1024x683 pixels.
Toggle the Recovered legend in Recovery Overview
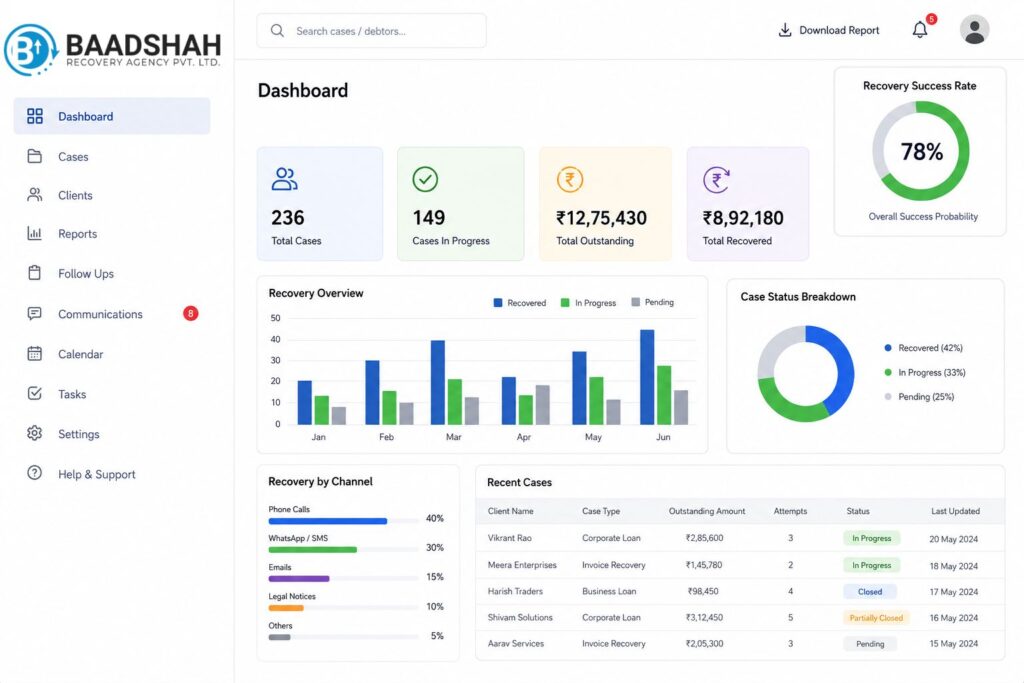point(520,303)
